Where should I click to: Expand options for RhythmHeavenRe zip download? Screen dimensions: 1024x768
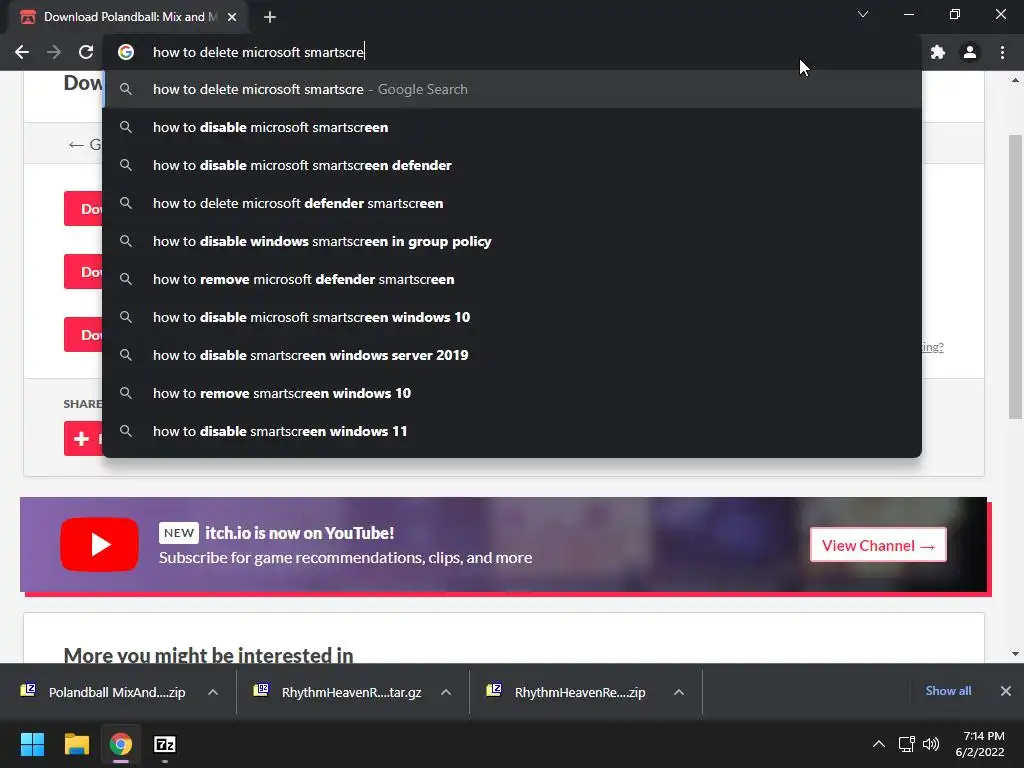679,692
